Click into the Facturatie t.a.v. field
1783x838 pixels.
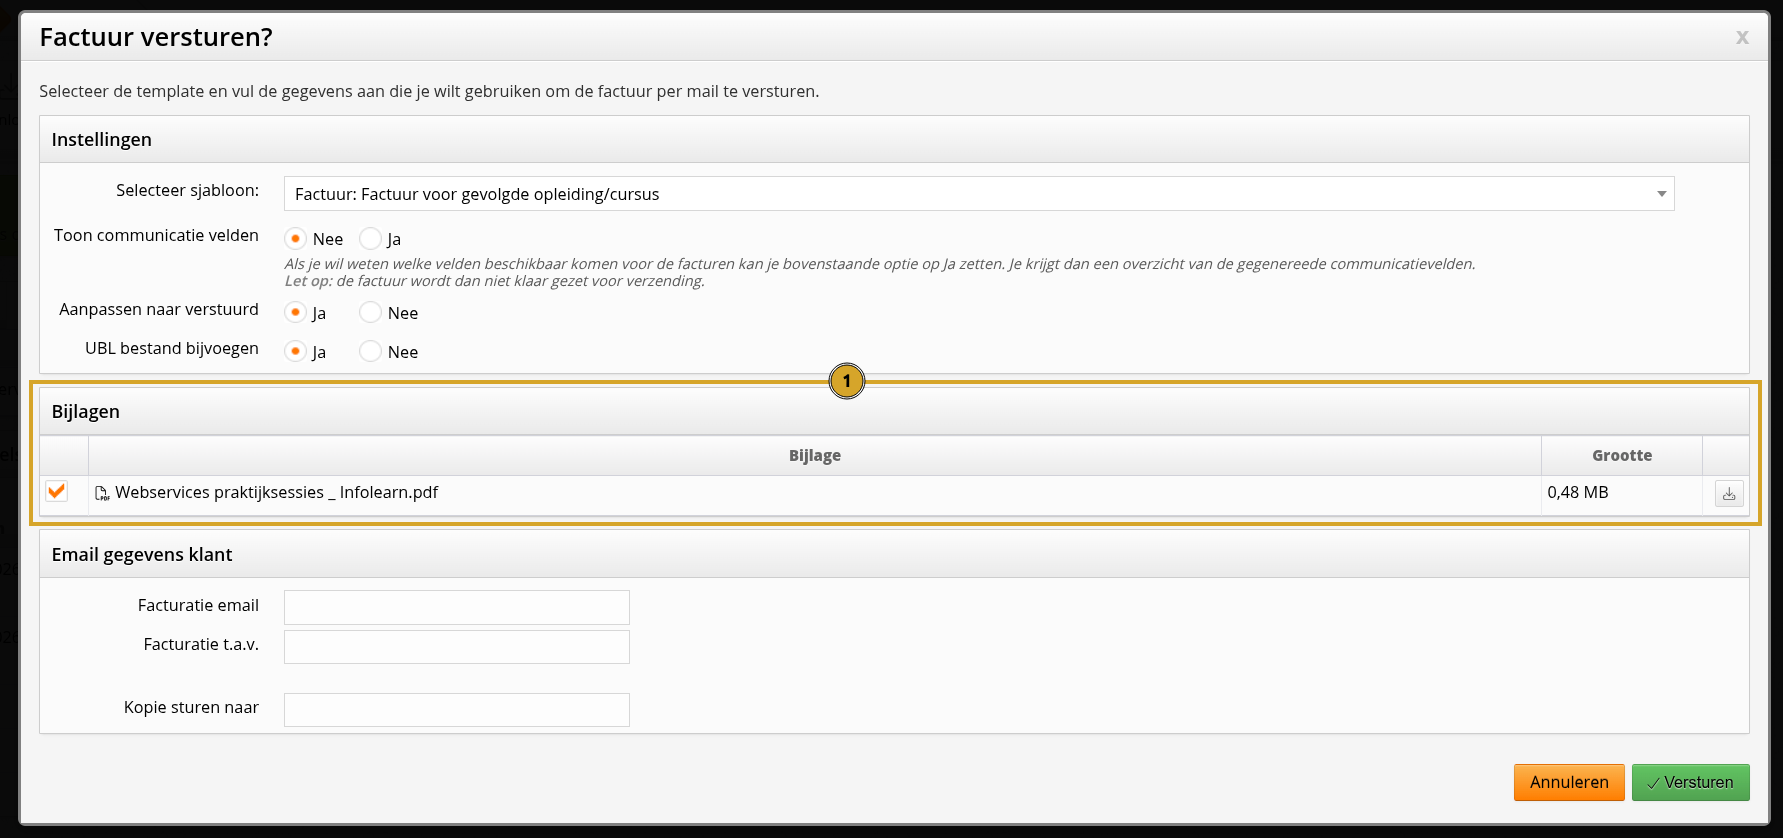457,647
